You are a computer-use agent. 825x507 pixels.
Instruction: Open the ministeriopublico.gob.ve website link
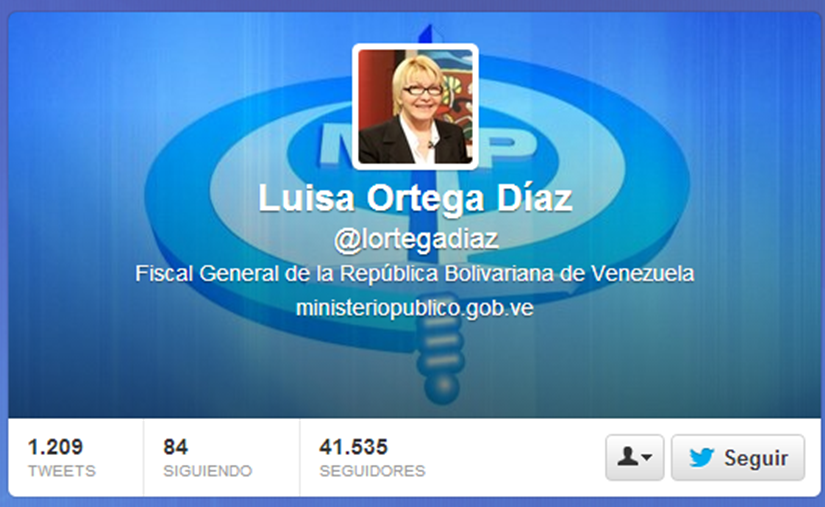(415, 308)
